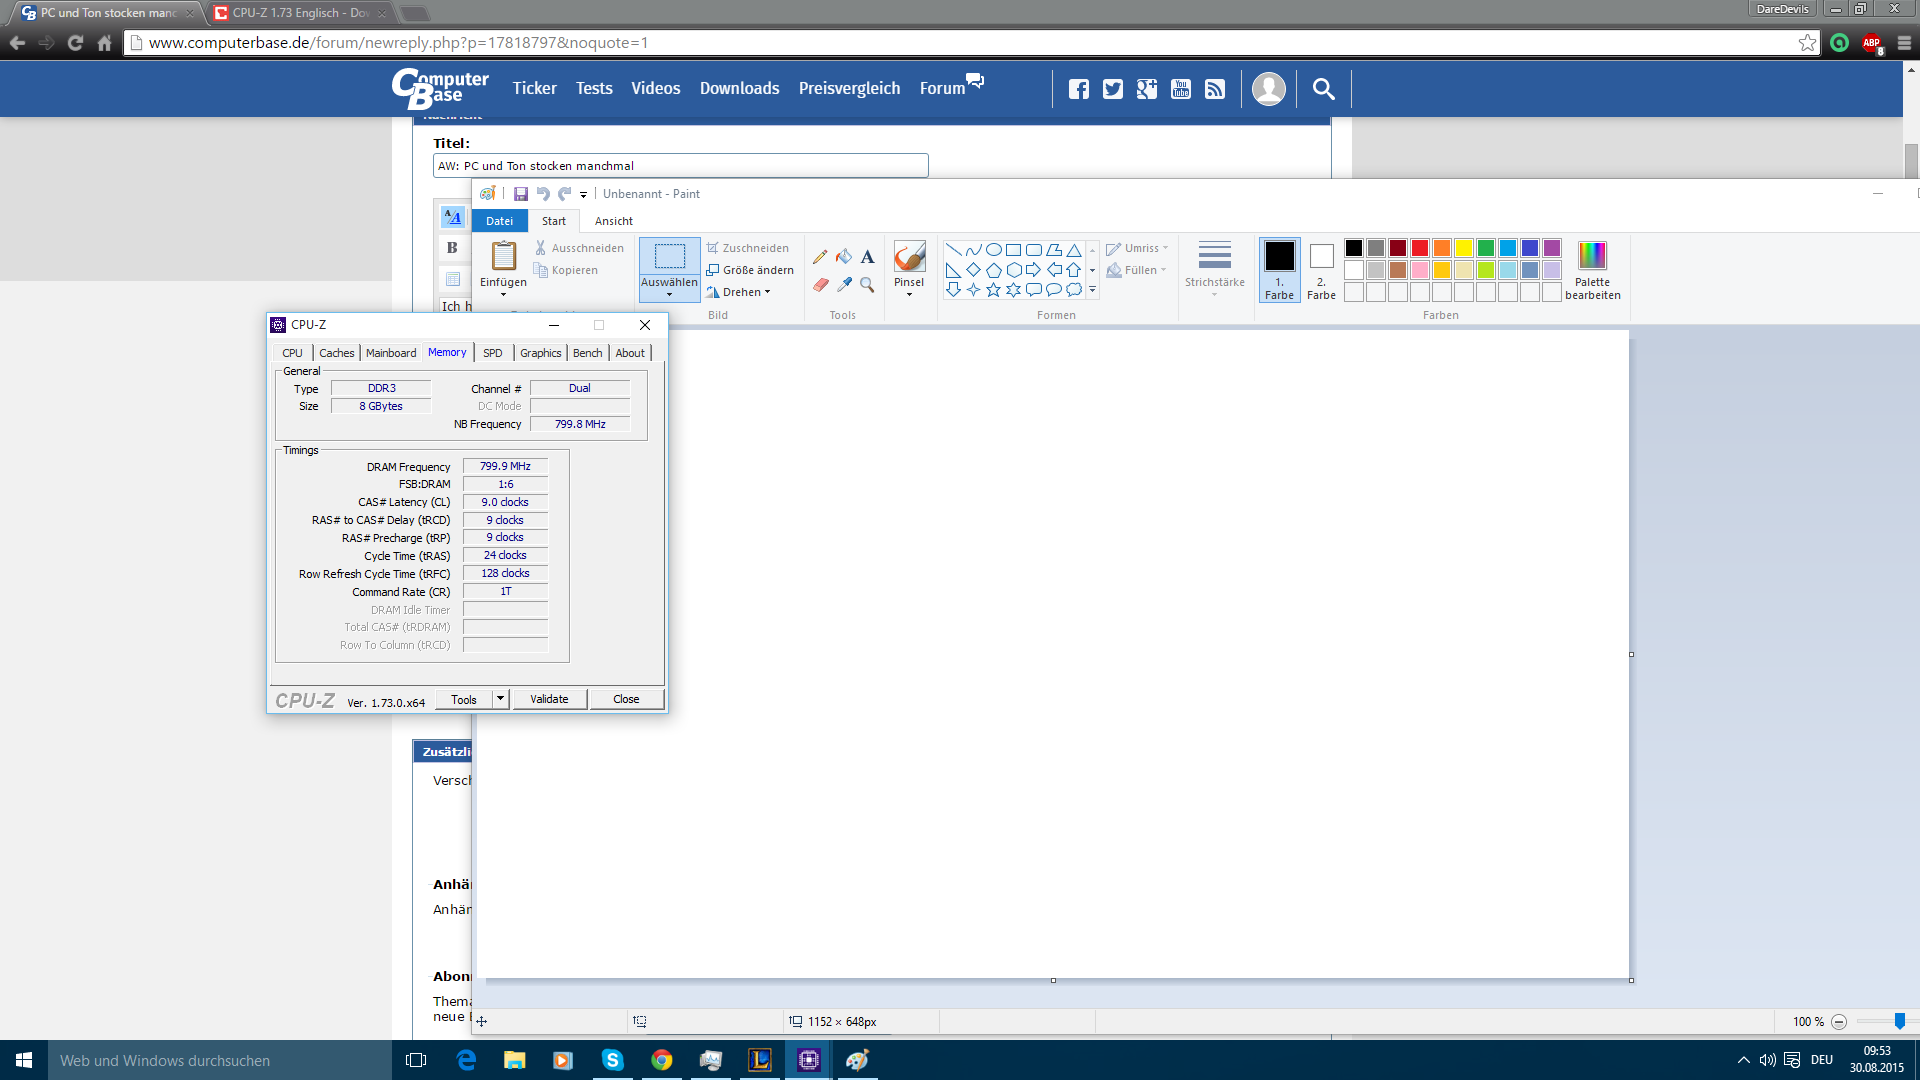Select the Pencil tool in Paint
The height and width of the screenshot is (1080, 1920).
[x=820, y=257]
